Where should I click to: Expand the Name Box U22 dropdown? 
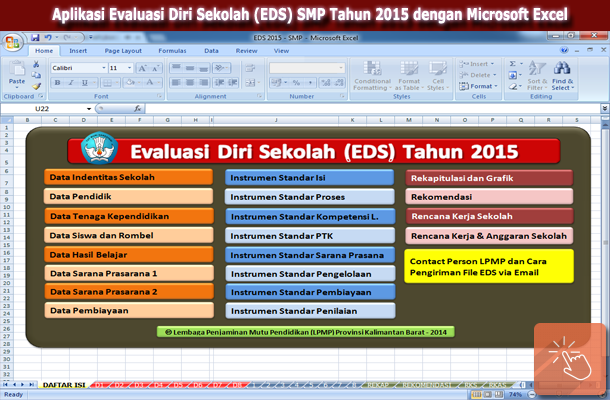[89, 109]
